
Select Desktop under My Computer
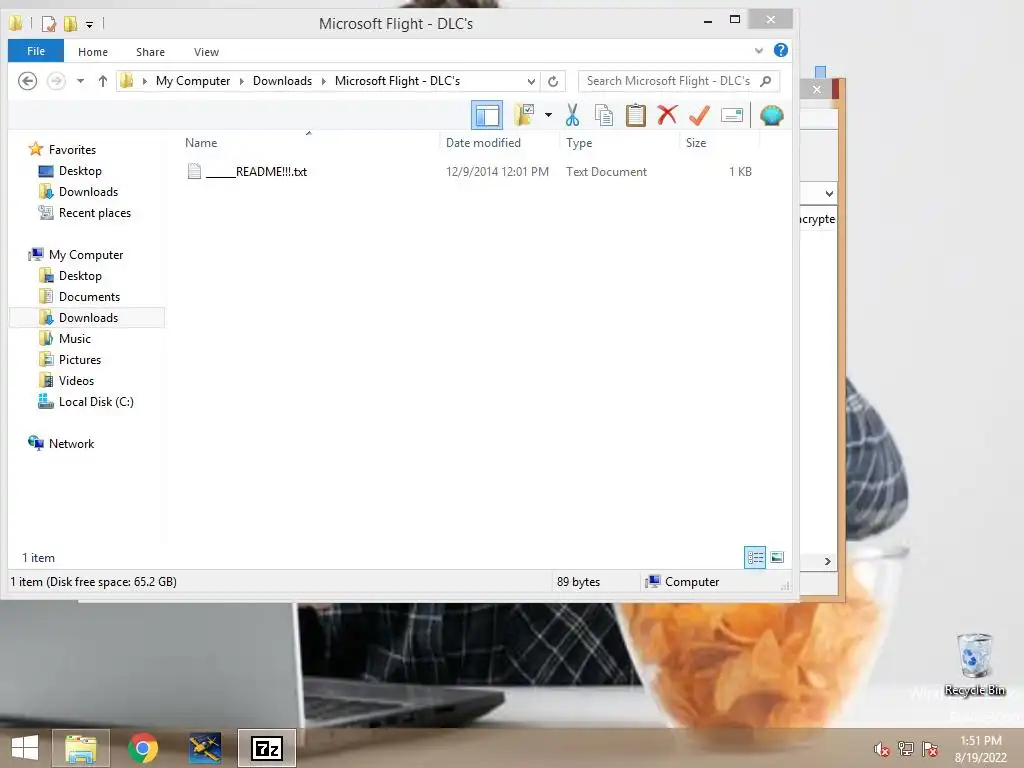[x=80, y=276]
